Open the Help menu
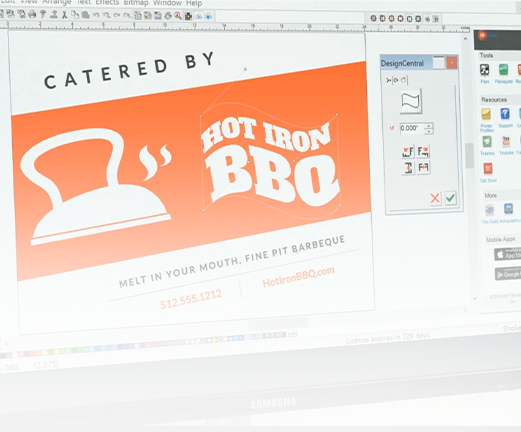The height and width of the screenshot is (432, 521). coord(194,3)
